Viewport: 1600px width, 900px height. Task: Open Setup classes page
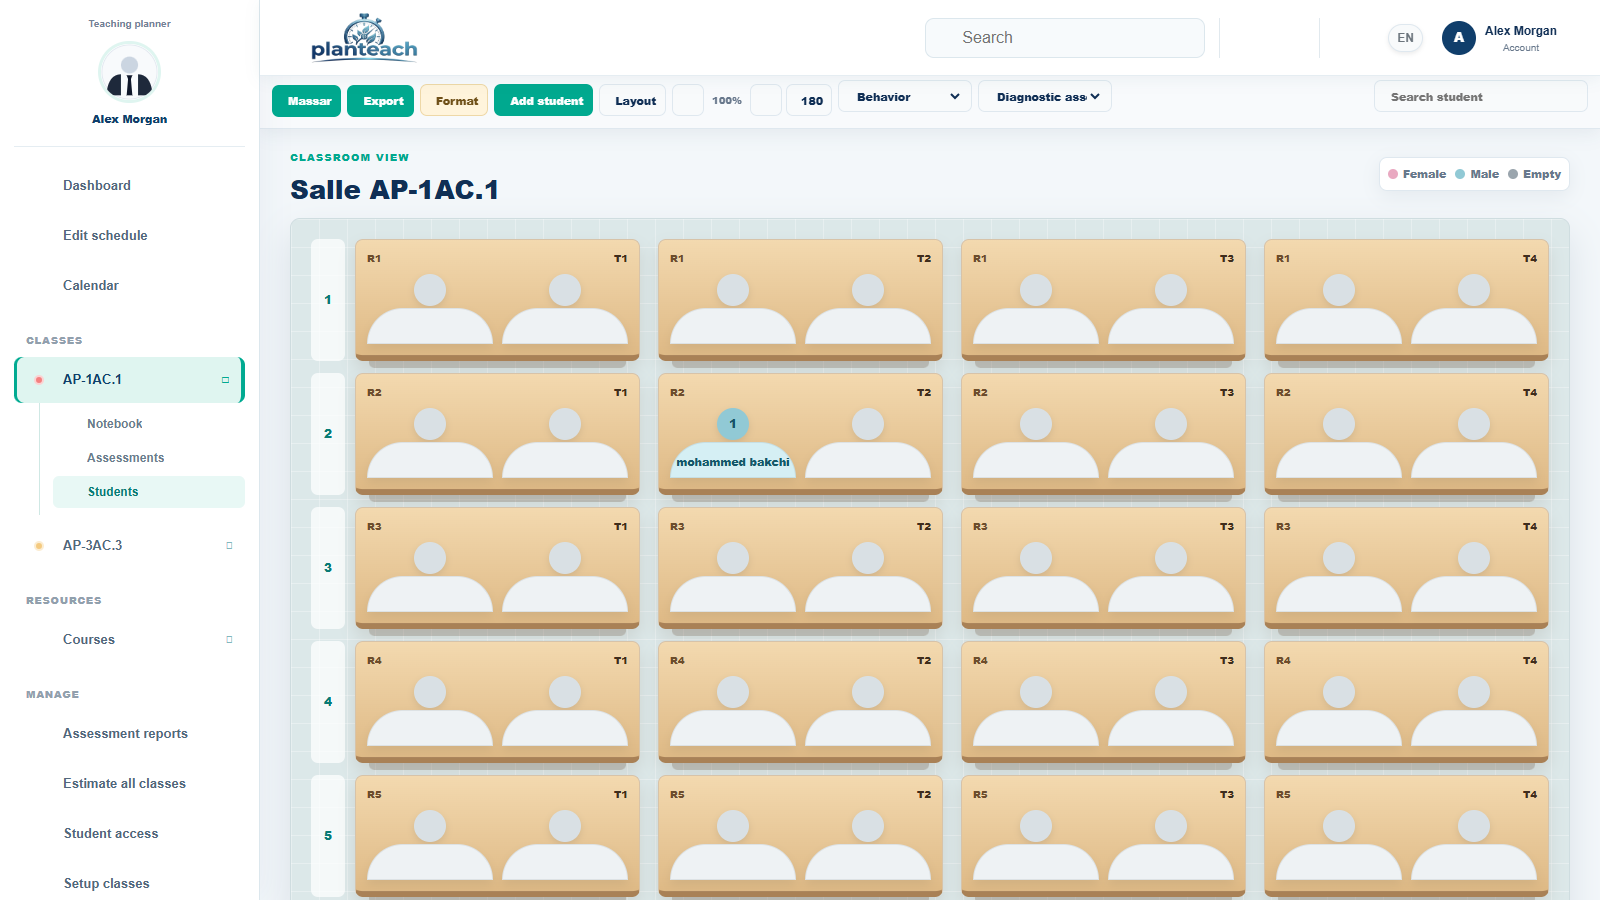point(107,884)
